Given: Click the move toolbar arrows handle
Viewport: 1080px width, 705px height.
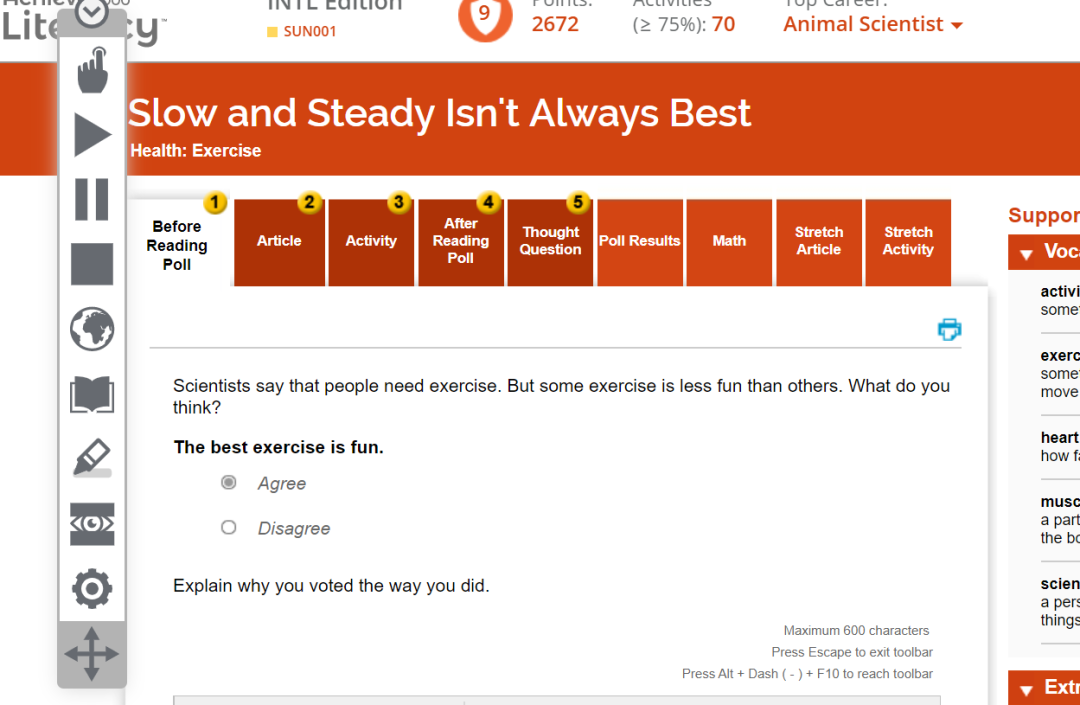Looking at the screenshot, I should click(x=92, y=654).
